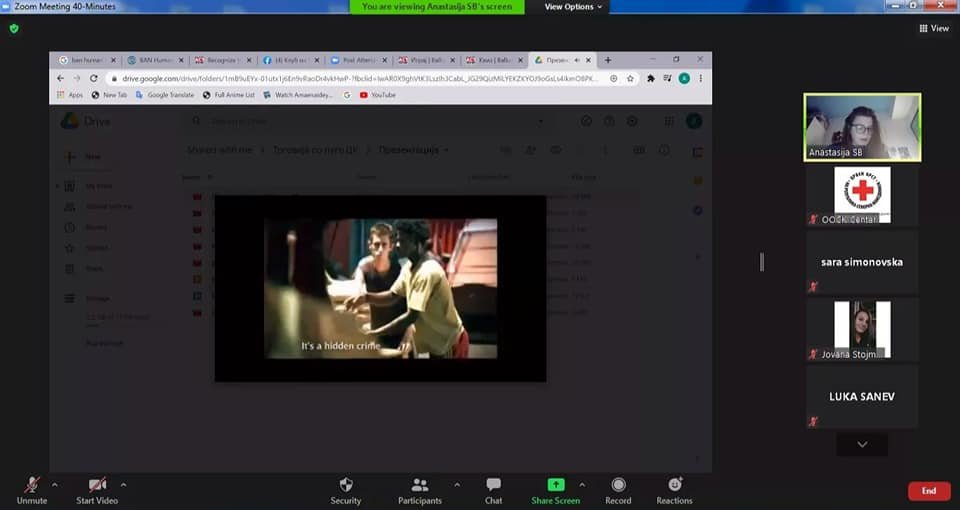This screenshot has width=960, height=510.
Task: Open video options arrow next to Start Video
Action: pos(123,485)
